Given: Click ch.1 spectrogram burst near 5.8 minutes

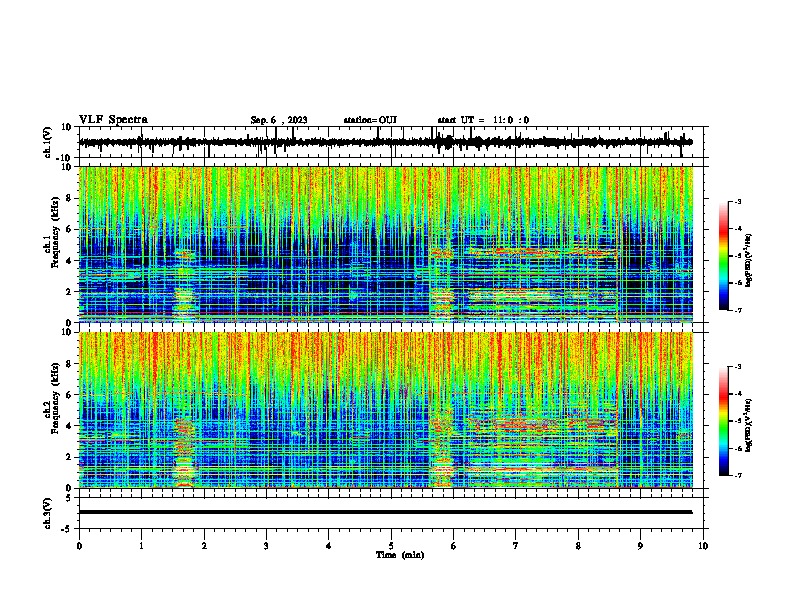Looking at the screenshot, I should point(442,284).
